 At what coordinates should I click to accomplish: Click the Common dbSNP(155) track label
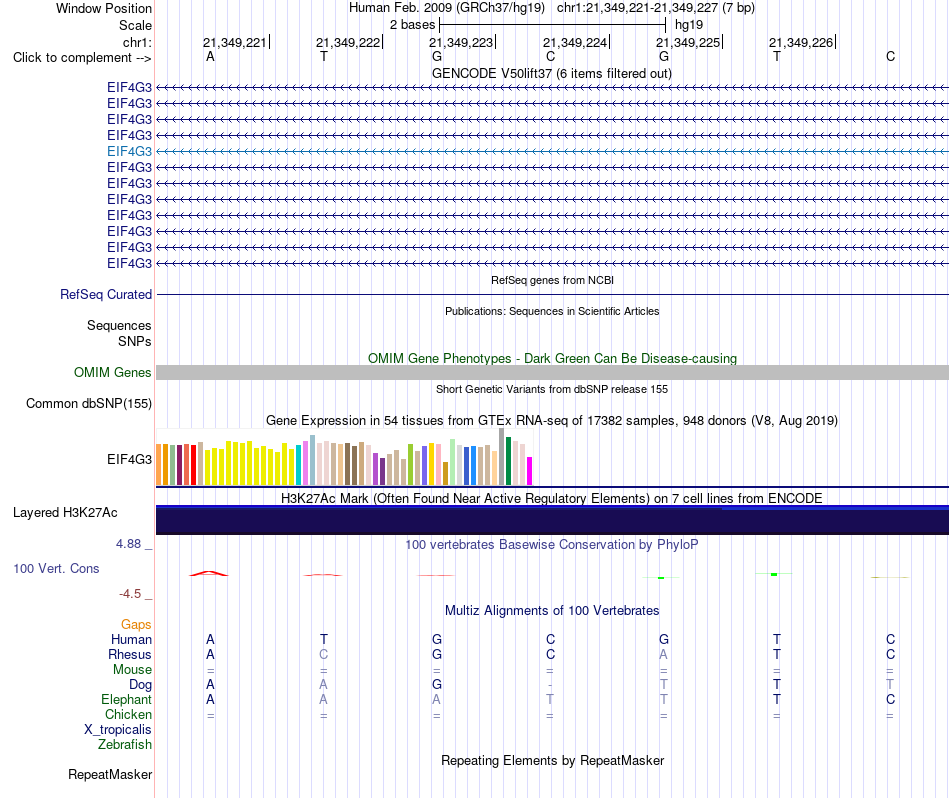(88, 404)
